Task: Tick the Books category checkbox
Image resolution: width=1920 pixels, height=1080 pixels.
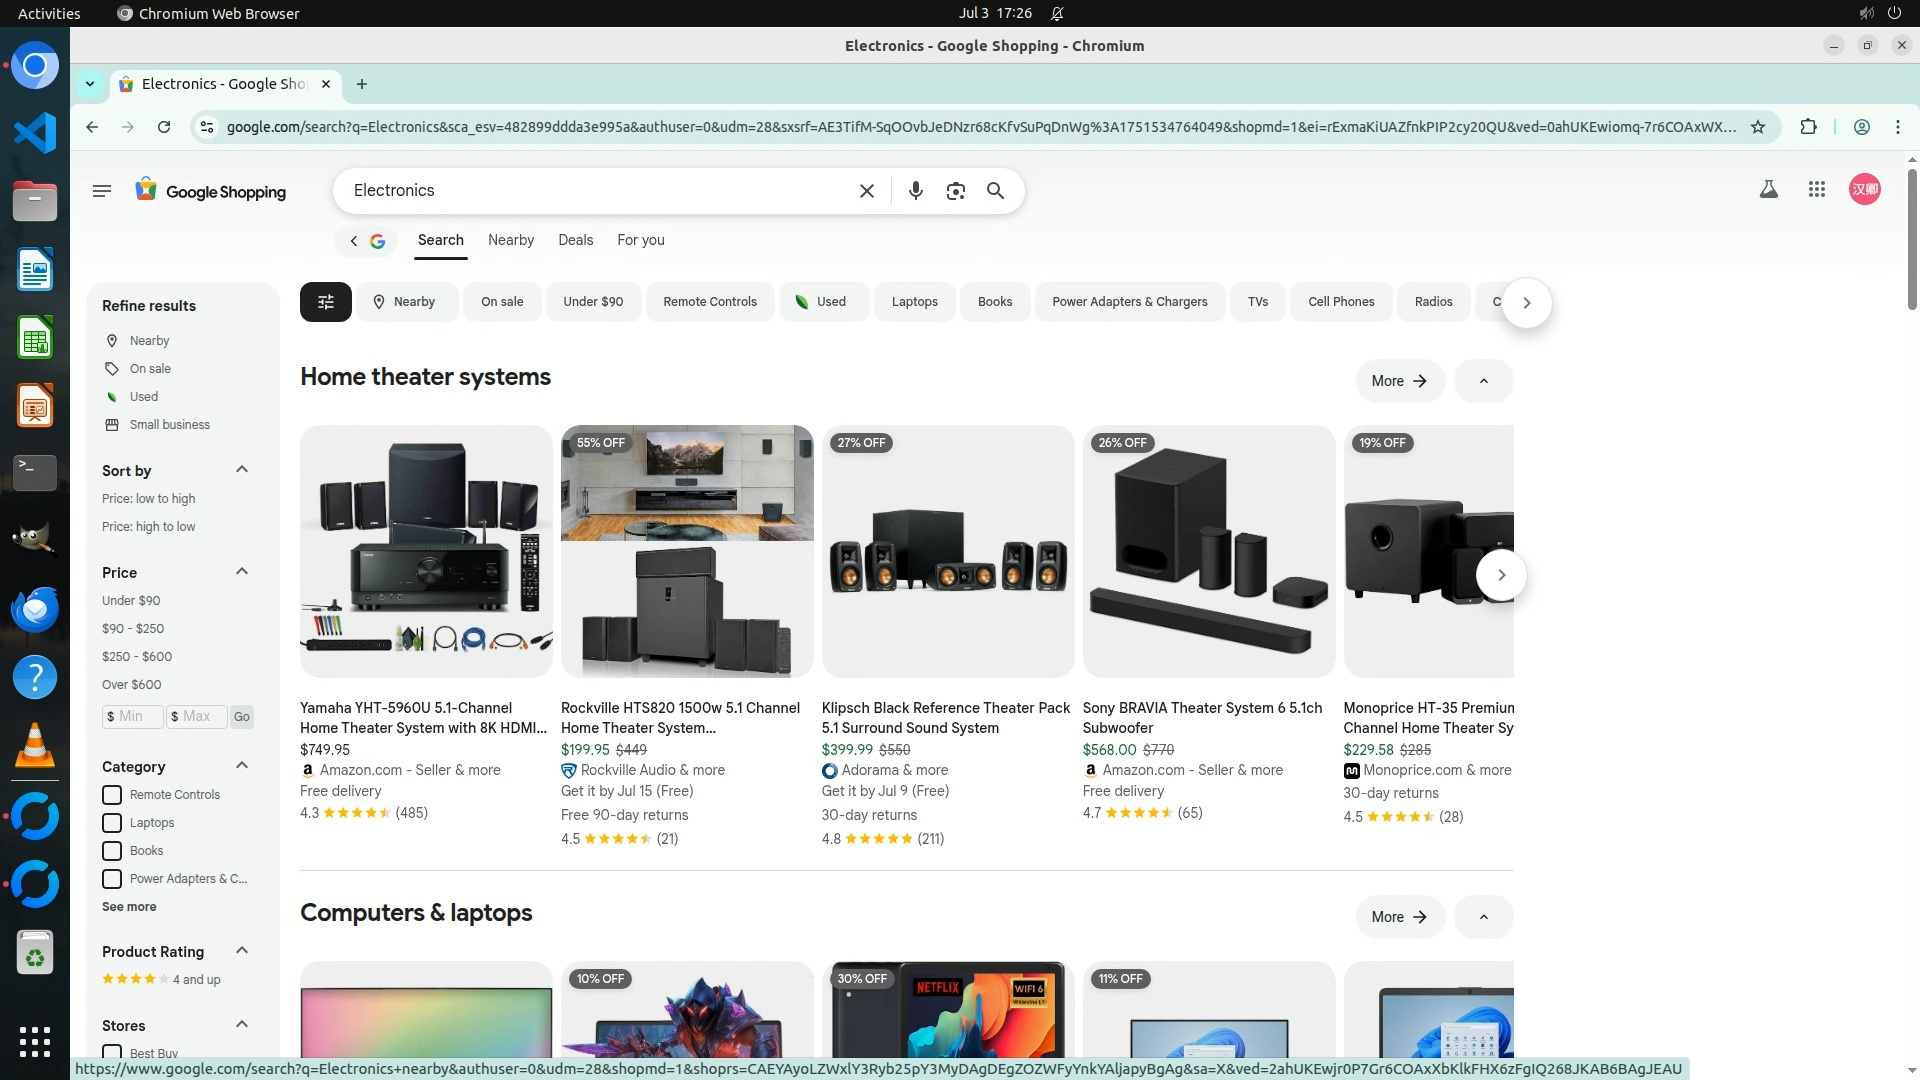Action: click(112, 851)
